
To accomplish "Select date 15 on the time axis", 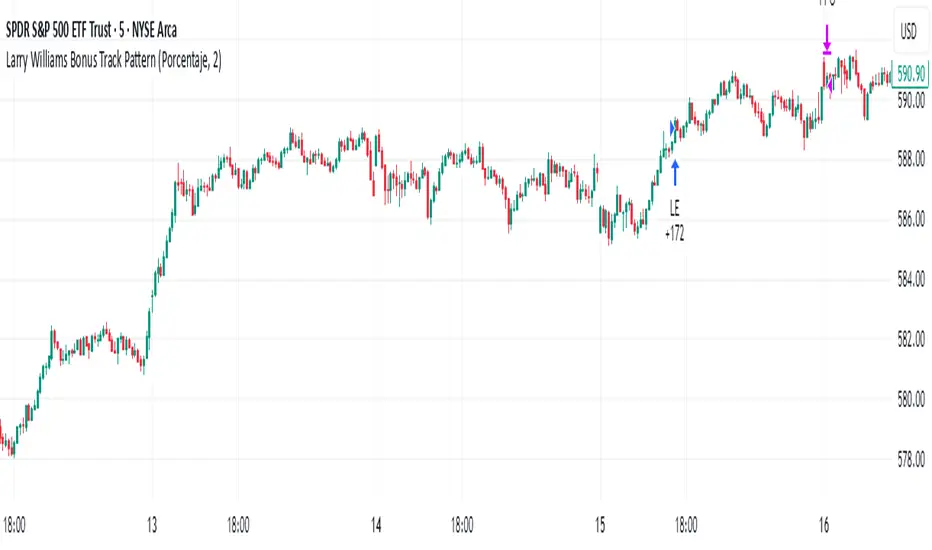I will [x=600, y=521].
